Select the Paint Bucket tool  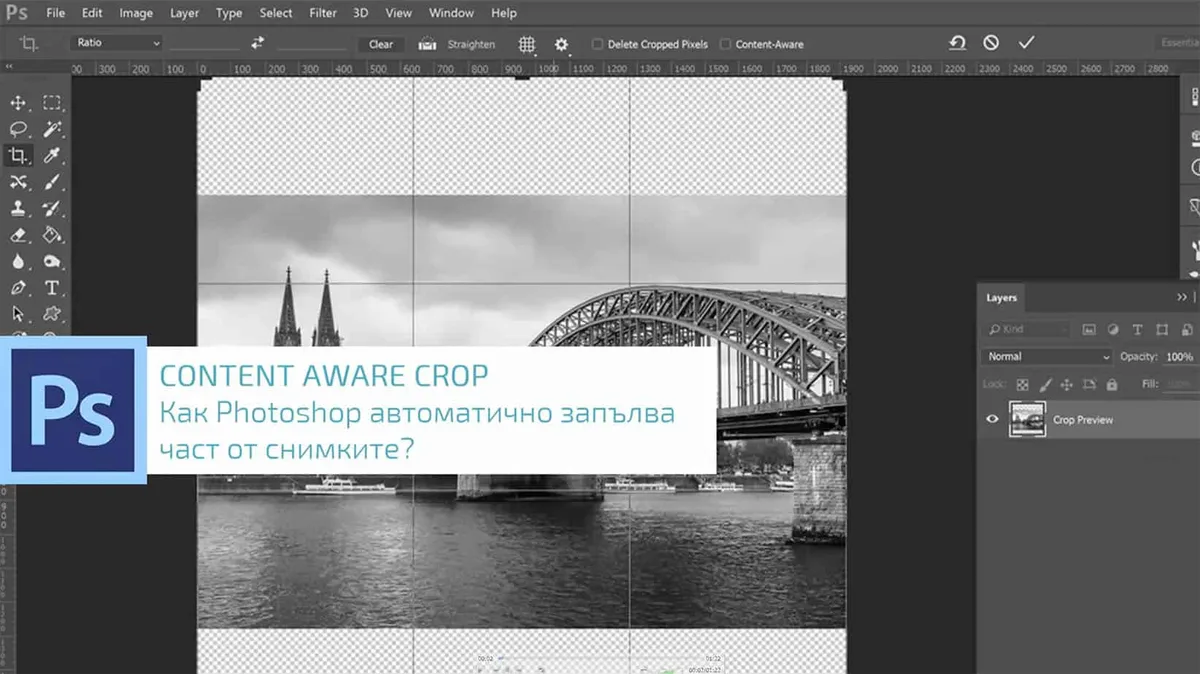tap(52, 235)
